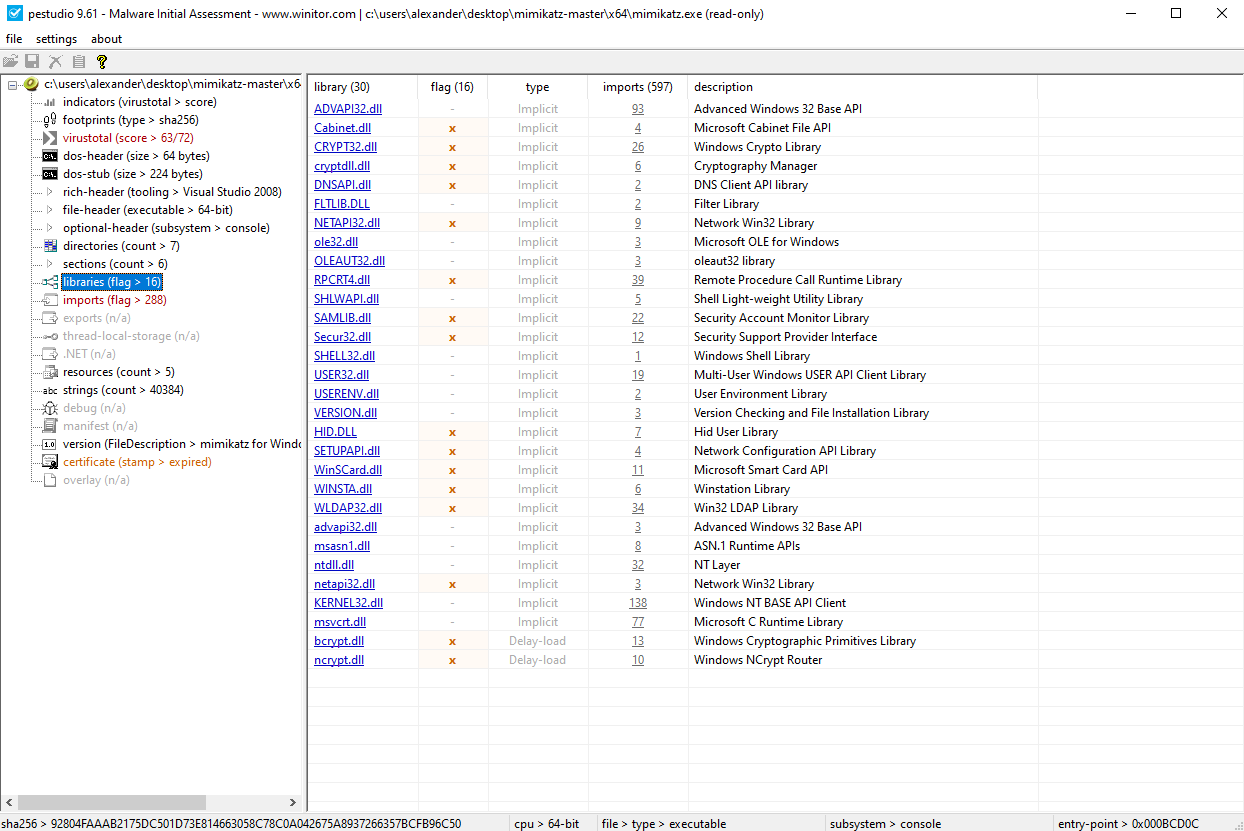Screen dimensions: 1244x831
Task: Click the ncrypt.dll library link
Action: (x=339, y=660)
